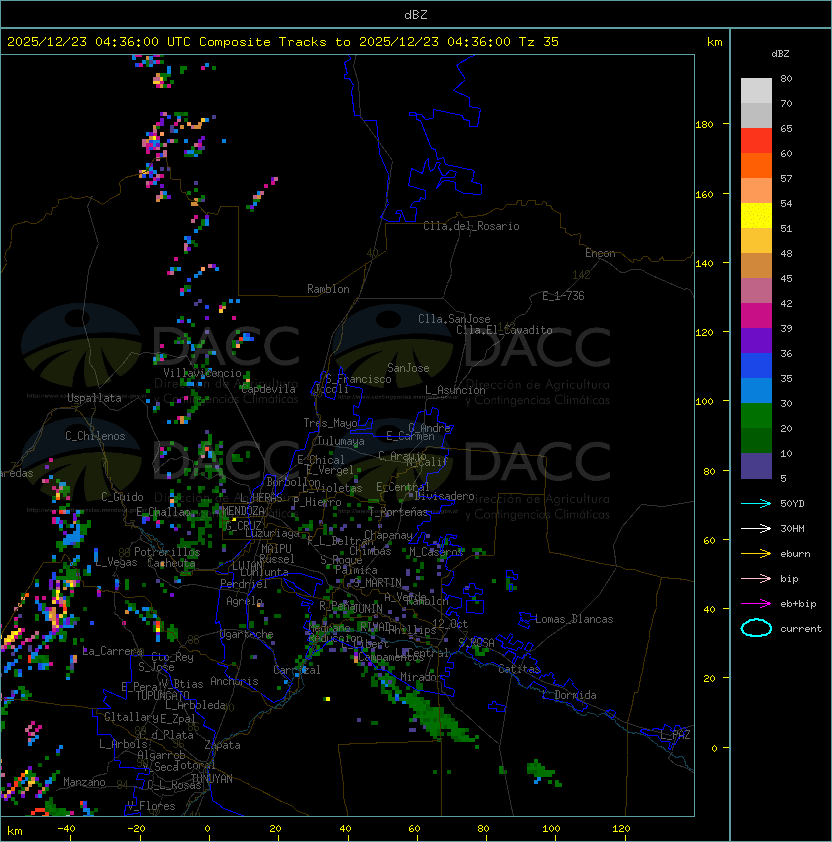This screenshot has height=842, width=832.
Task: Click the 'E_1-736' map label
Action: tap(563, 296)
